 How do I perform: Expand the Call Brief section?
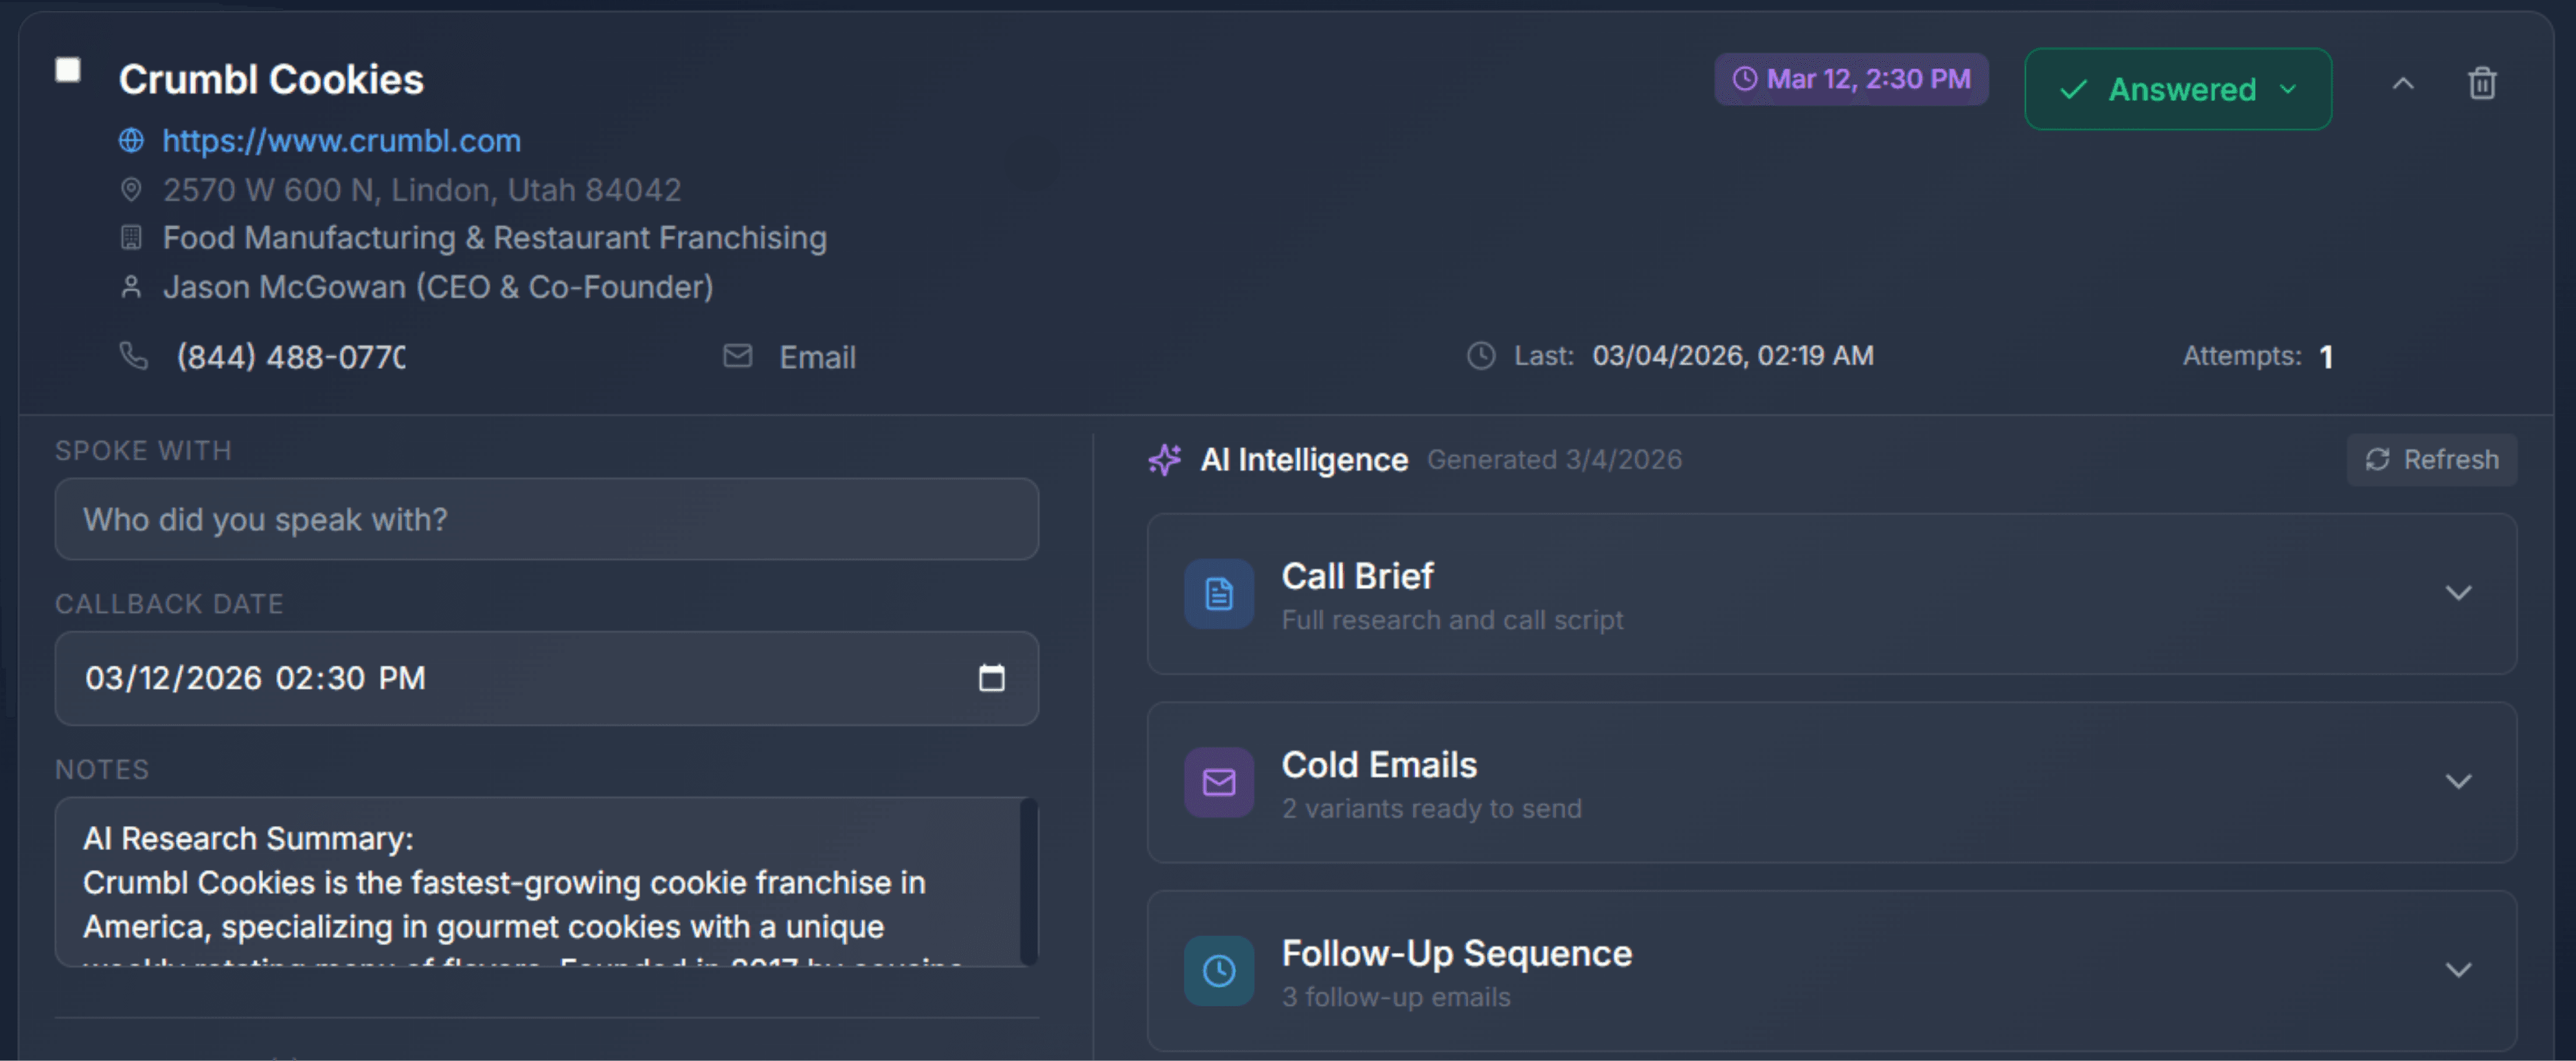tap(2459, 593)
